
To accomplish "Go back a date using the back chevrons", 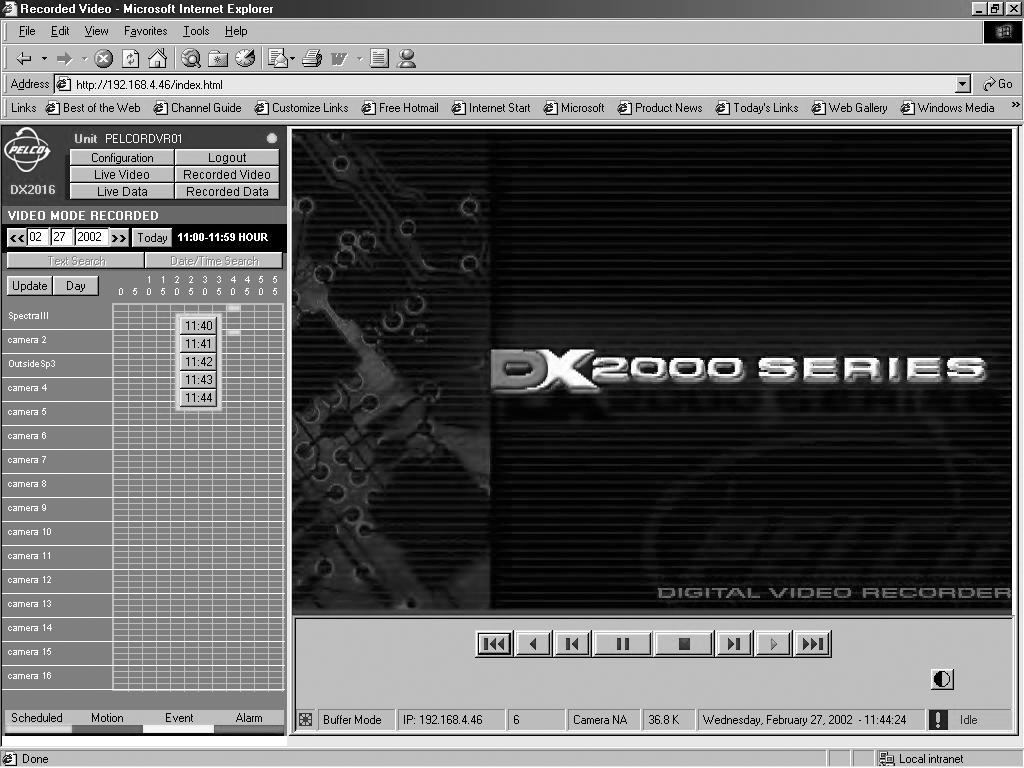I will (x=15, y=237).
